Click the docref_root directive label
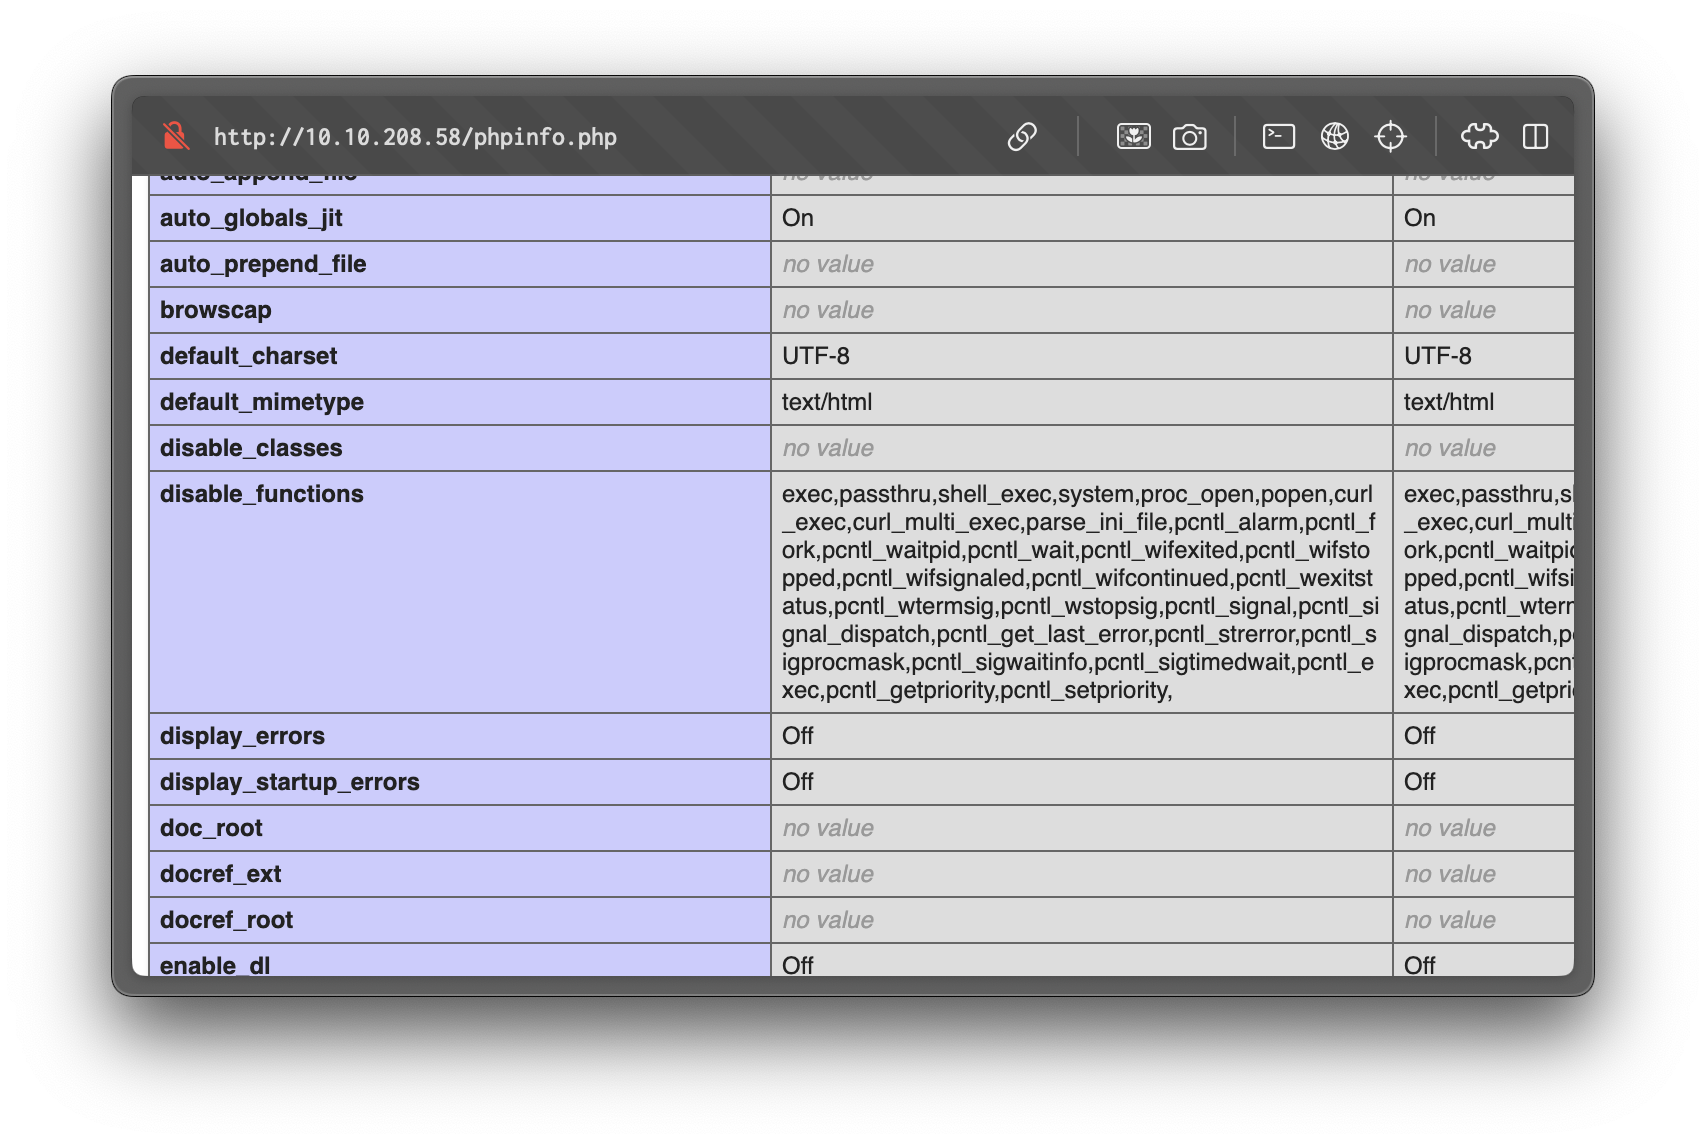Screen dimensions: 1706x1144 click(227, 920)
